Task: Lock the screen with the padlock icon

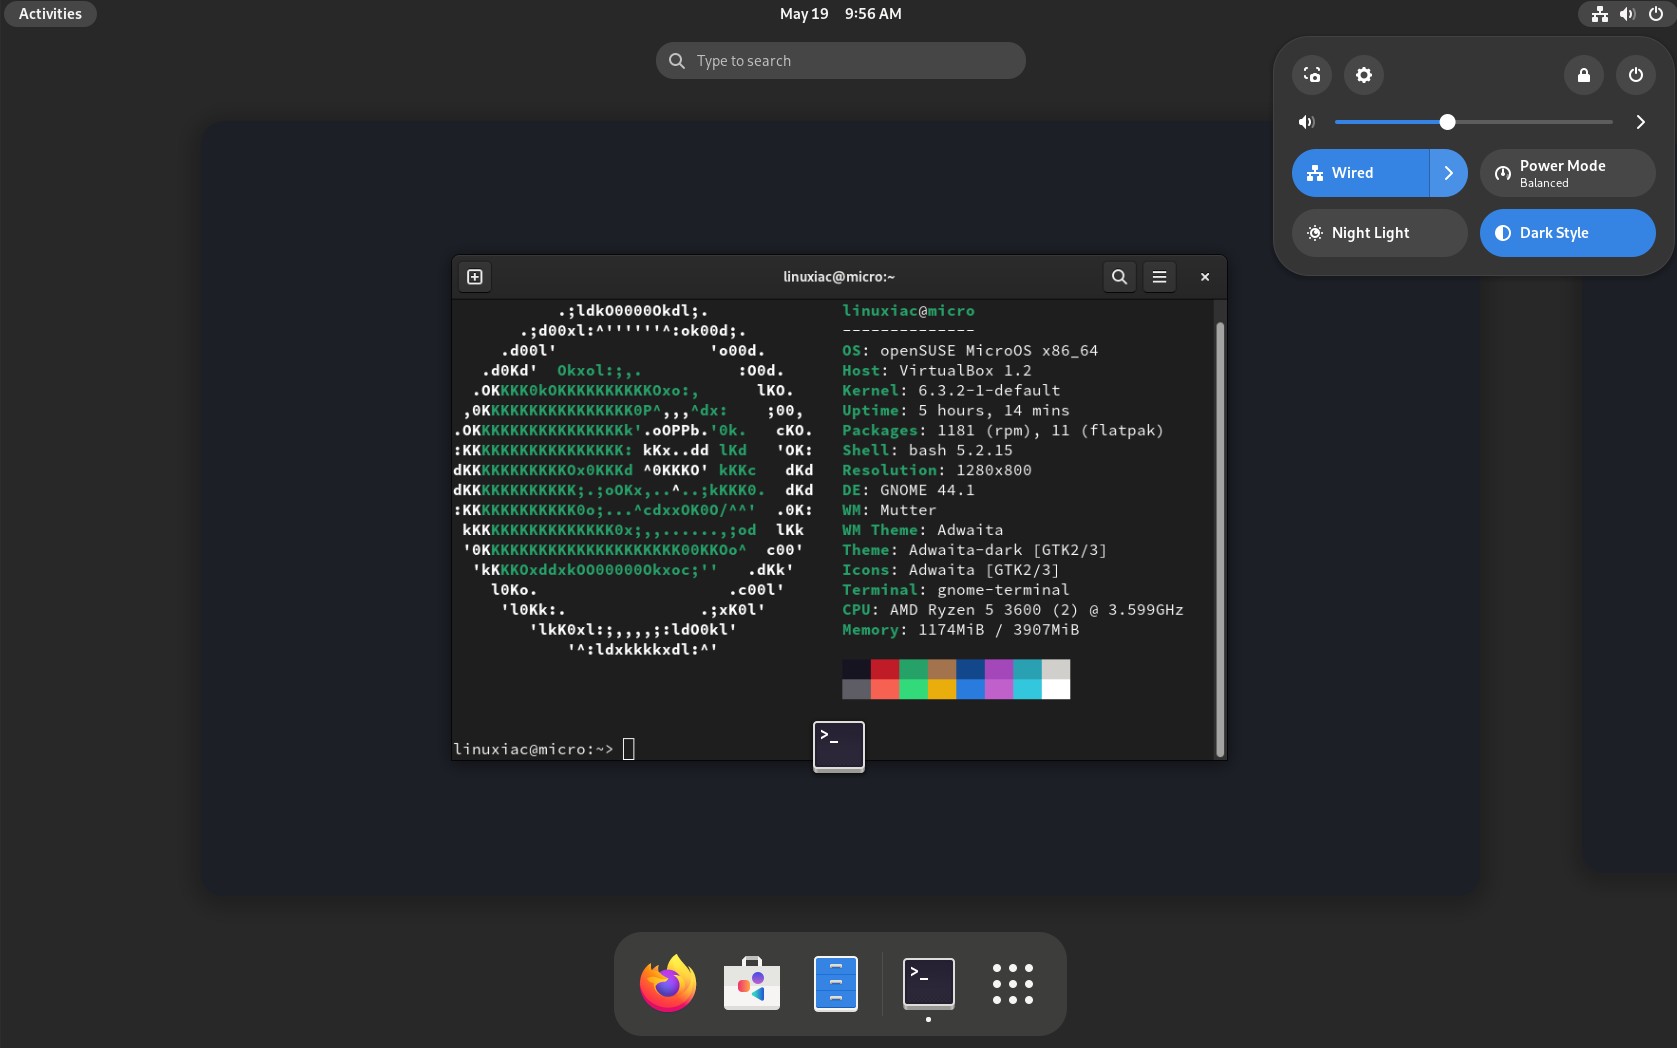Action: [x=1584, y=75]
